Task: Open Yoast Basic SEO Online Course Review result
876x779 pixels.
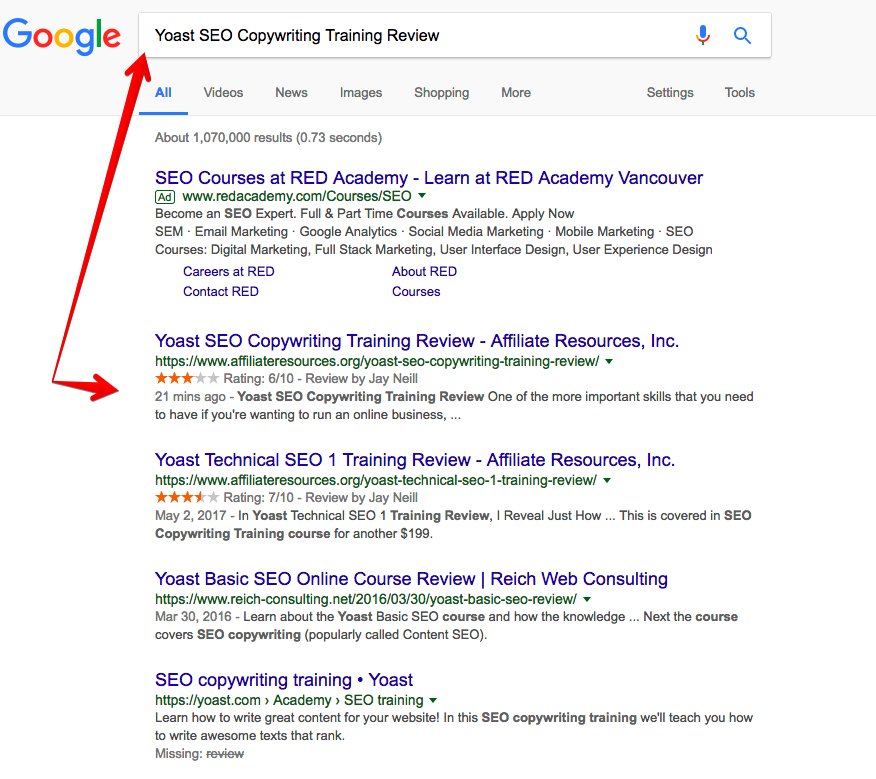Action: pyautogui.click(x=411, y=579)
